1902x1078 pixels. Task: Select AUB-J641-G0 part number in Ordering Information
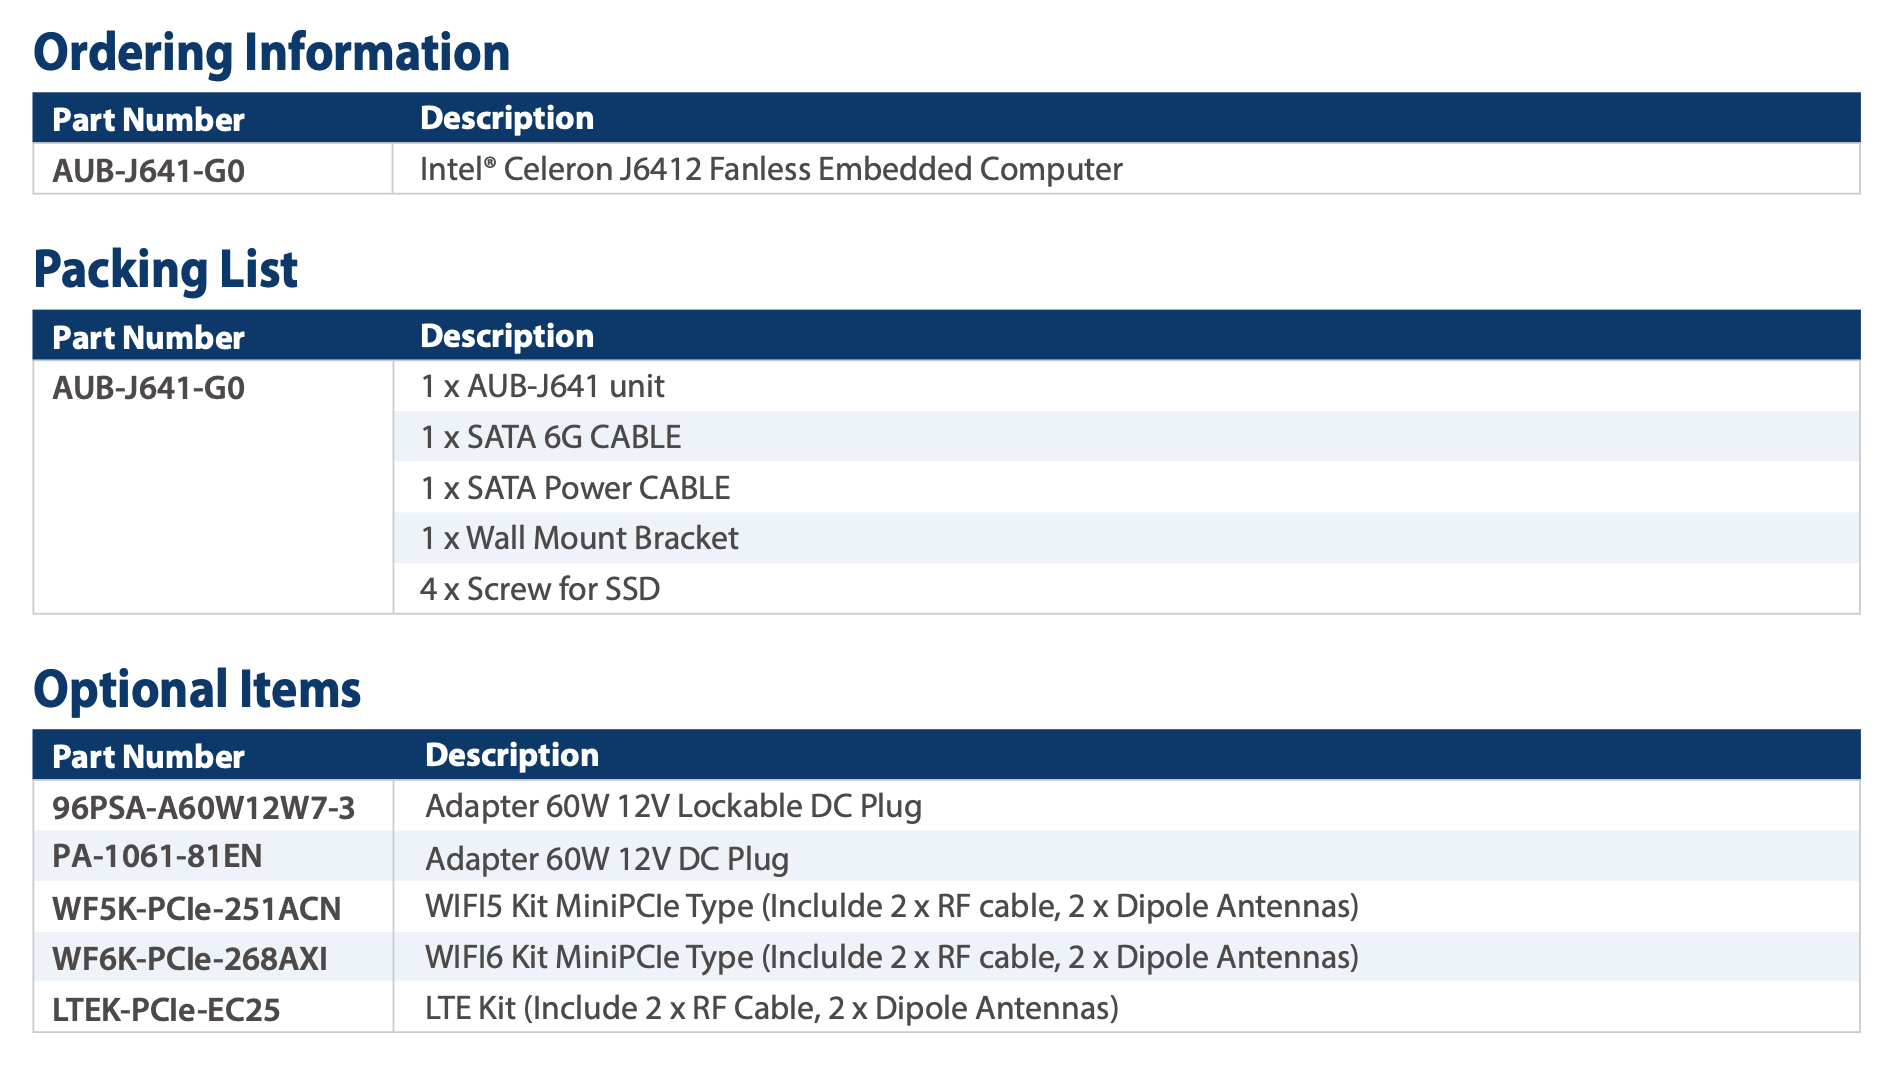click(148, 171)
